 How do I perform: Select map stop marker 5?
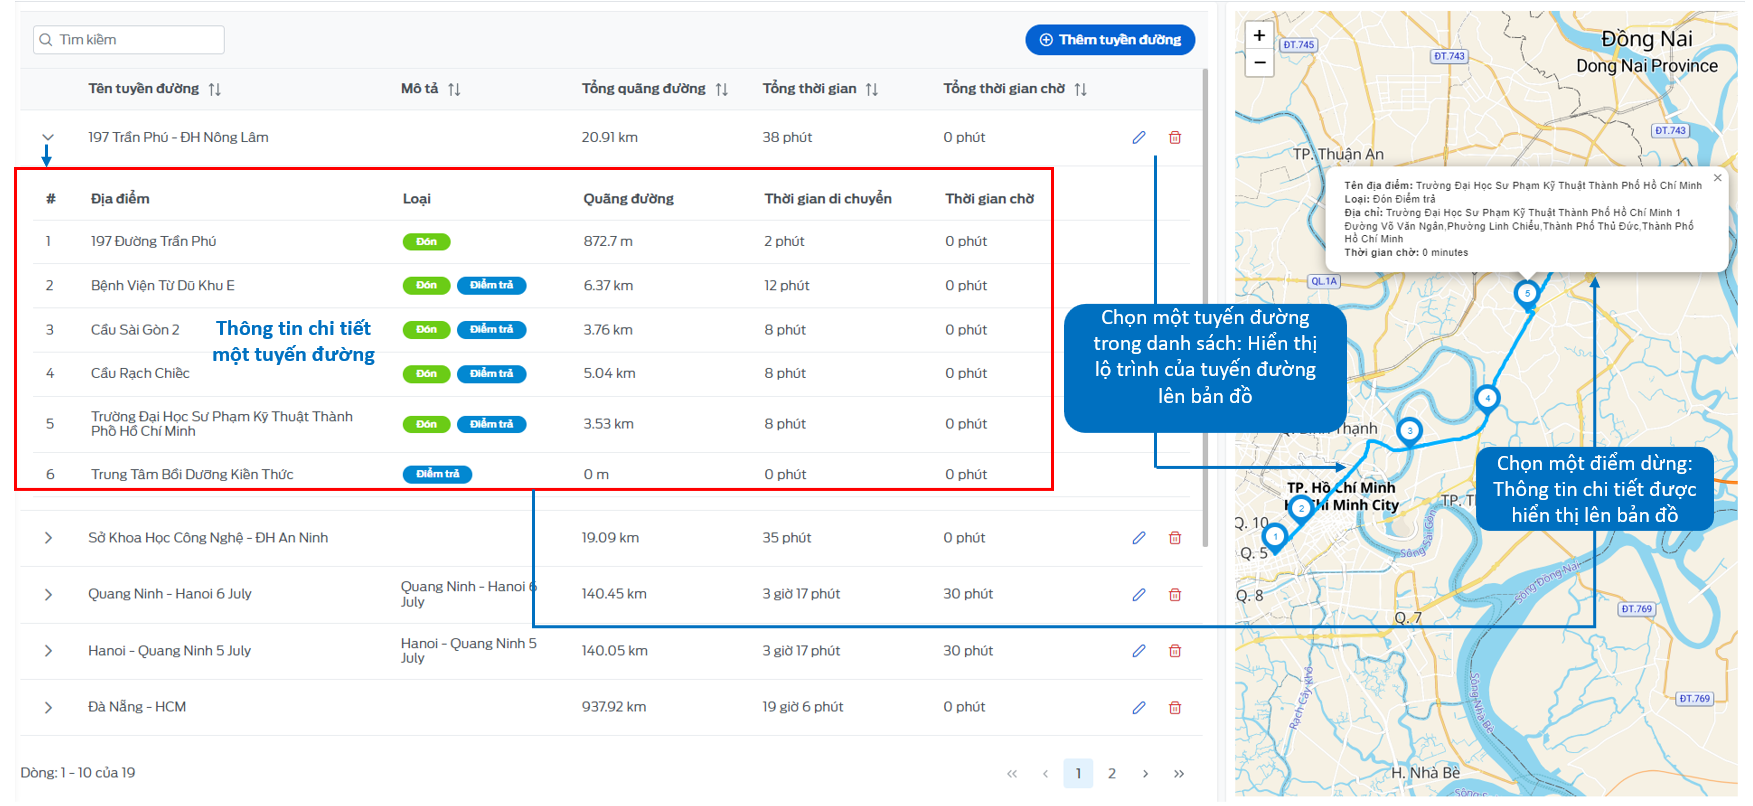1526,294
